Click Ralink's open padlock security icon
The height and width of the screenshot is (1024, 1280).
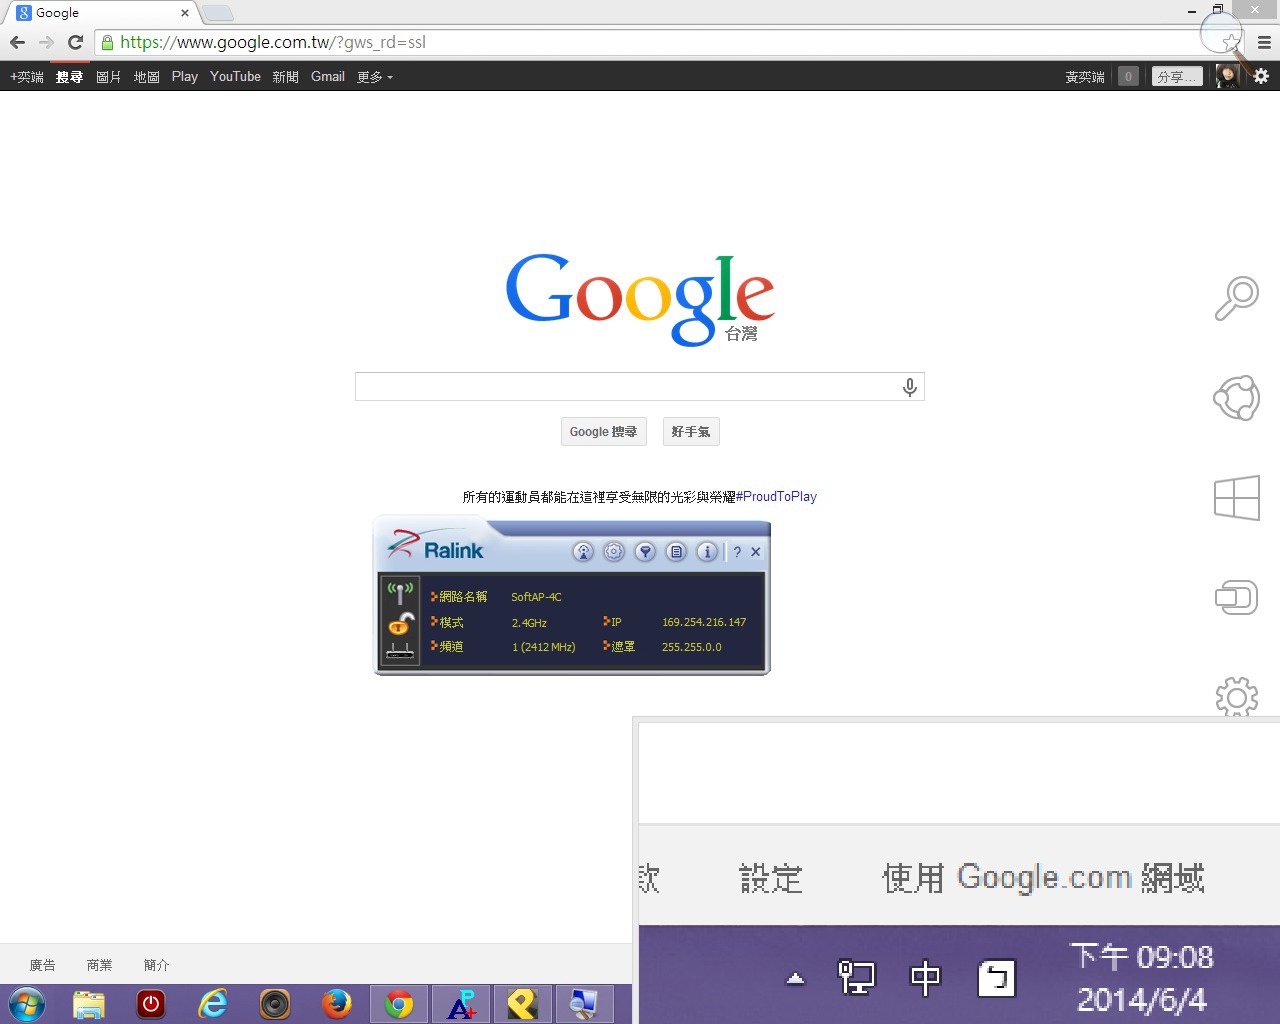[x=400, y=623]
